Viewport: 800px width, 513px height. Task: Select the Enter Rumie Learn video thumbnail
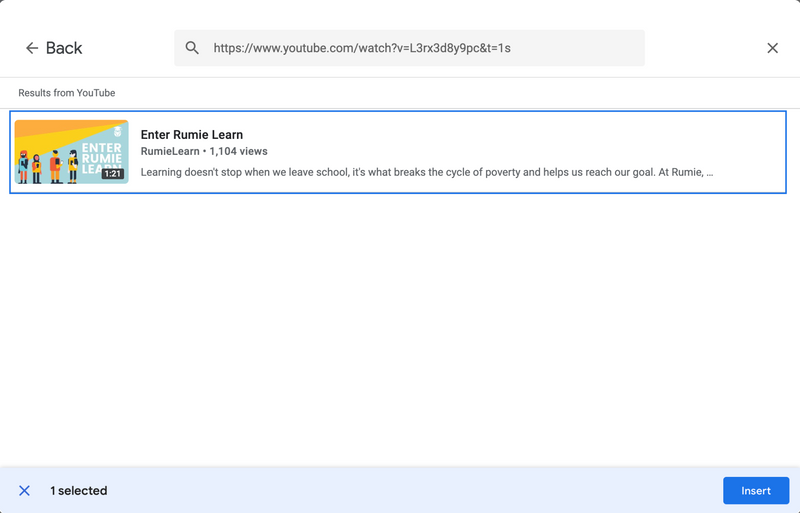[x=71, y=152]
